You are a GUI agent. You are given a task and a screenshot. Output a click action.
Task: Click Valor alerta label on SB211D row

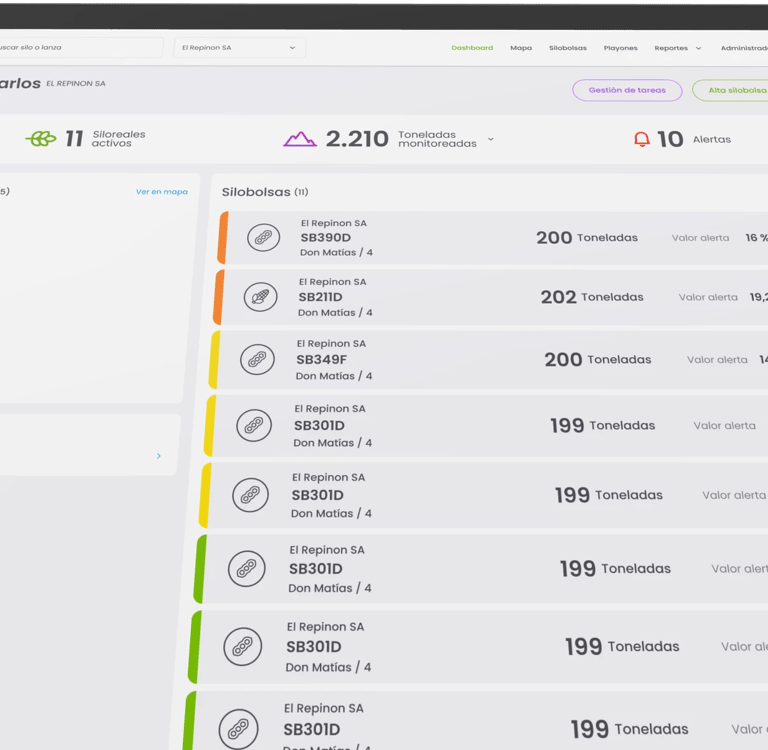708,297
